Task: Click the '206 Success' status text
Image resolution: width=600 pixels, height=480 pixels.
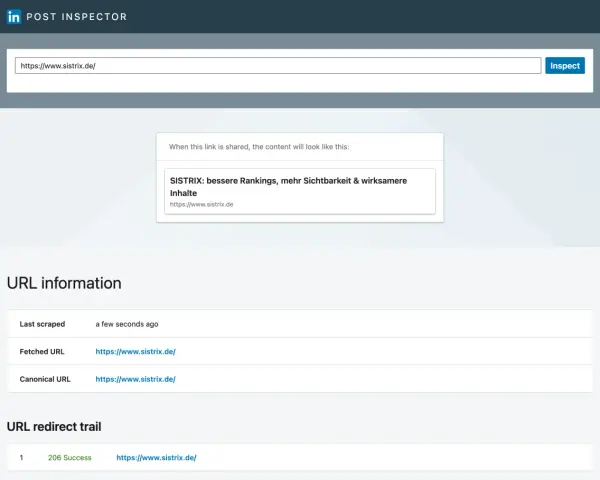Action: [70, 457]
